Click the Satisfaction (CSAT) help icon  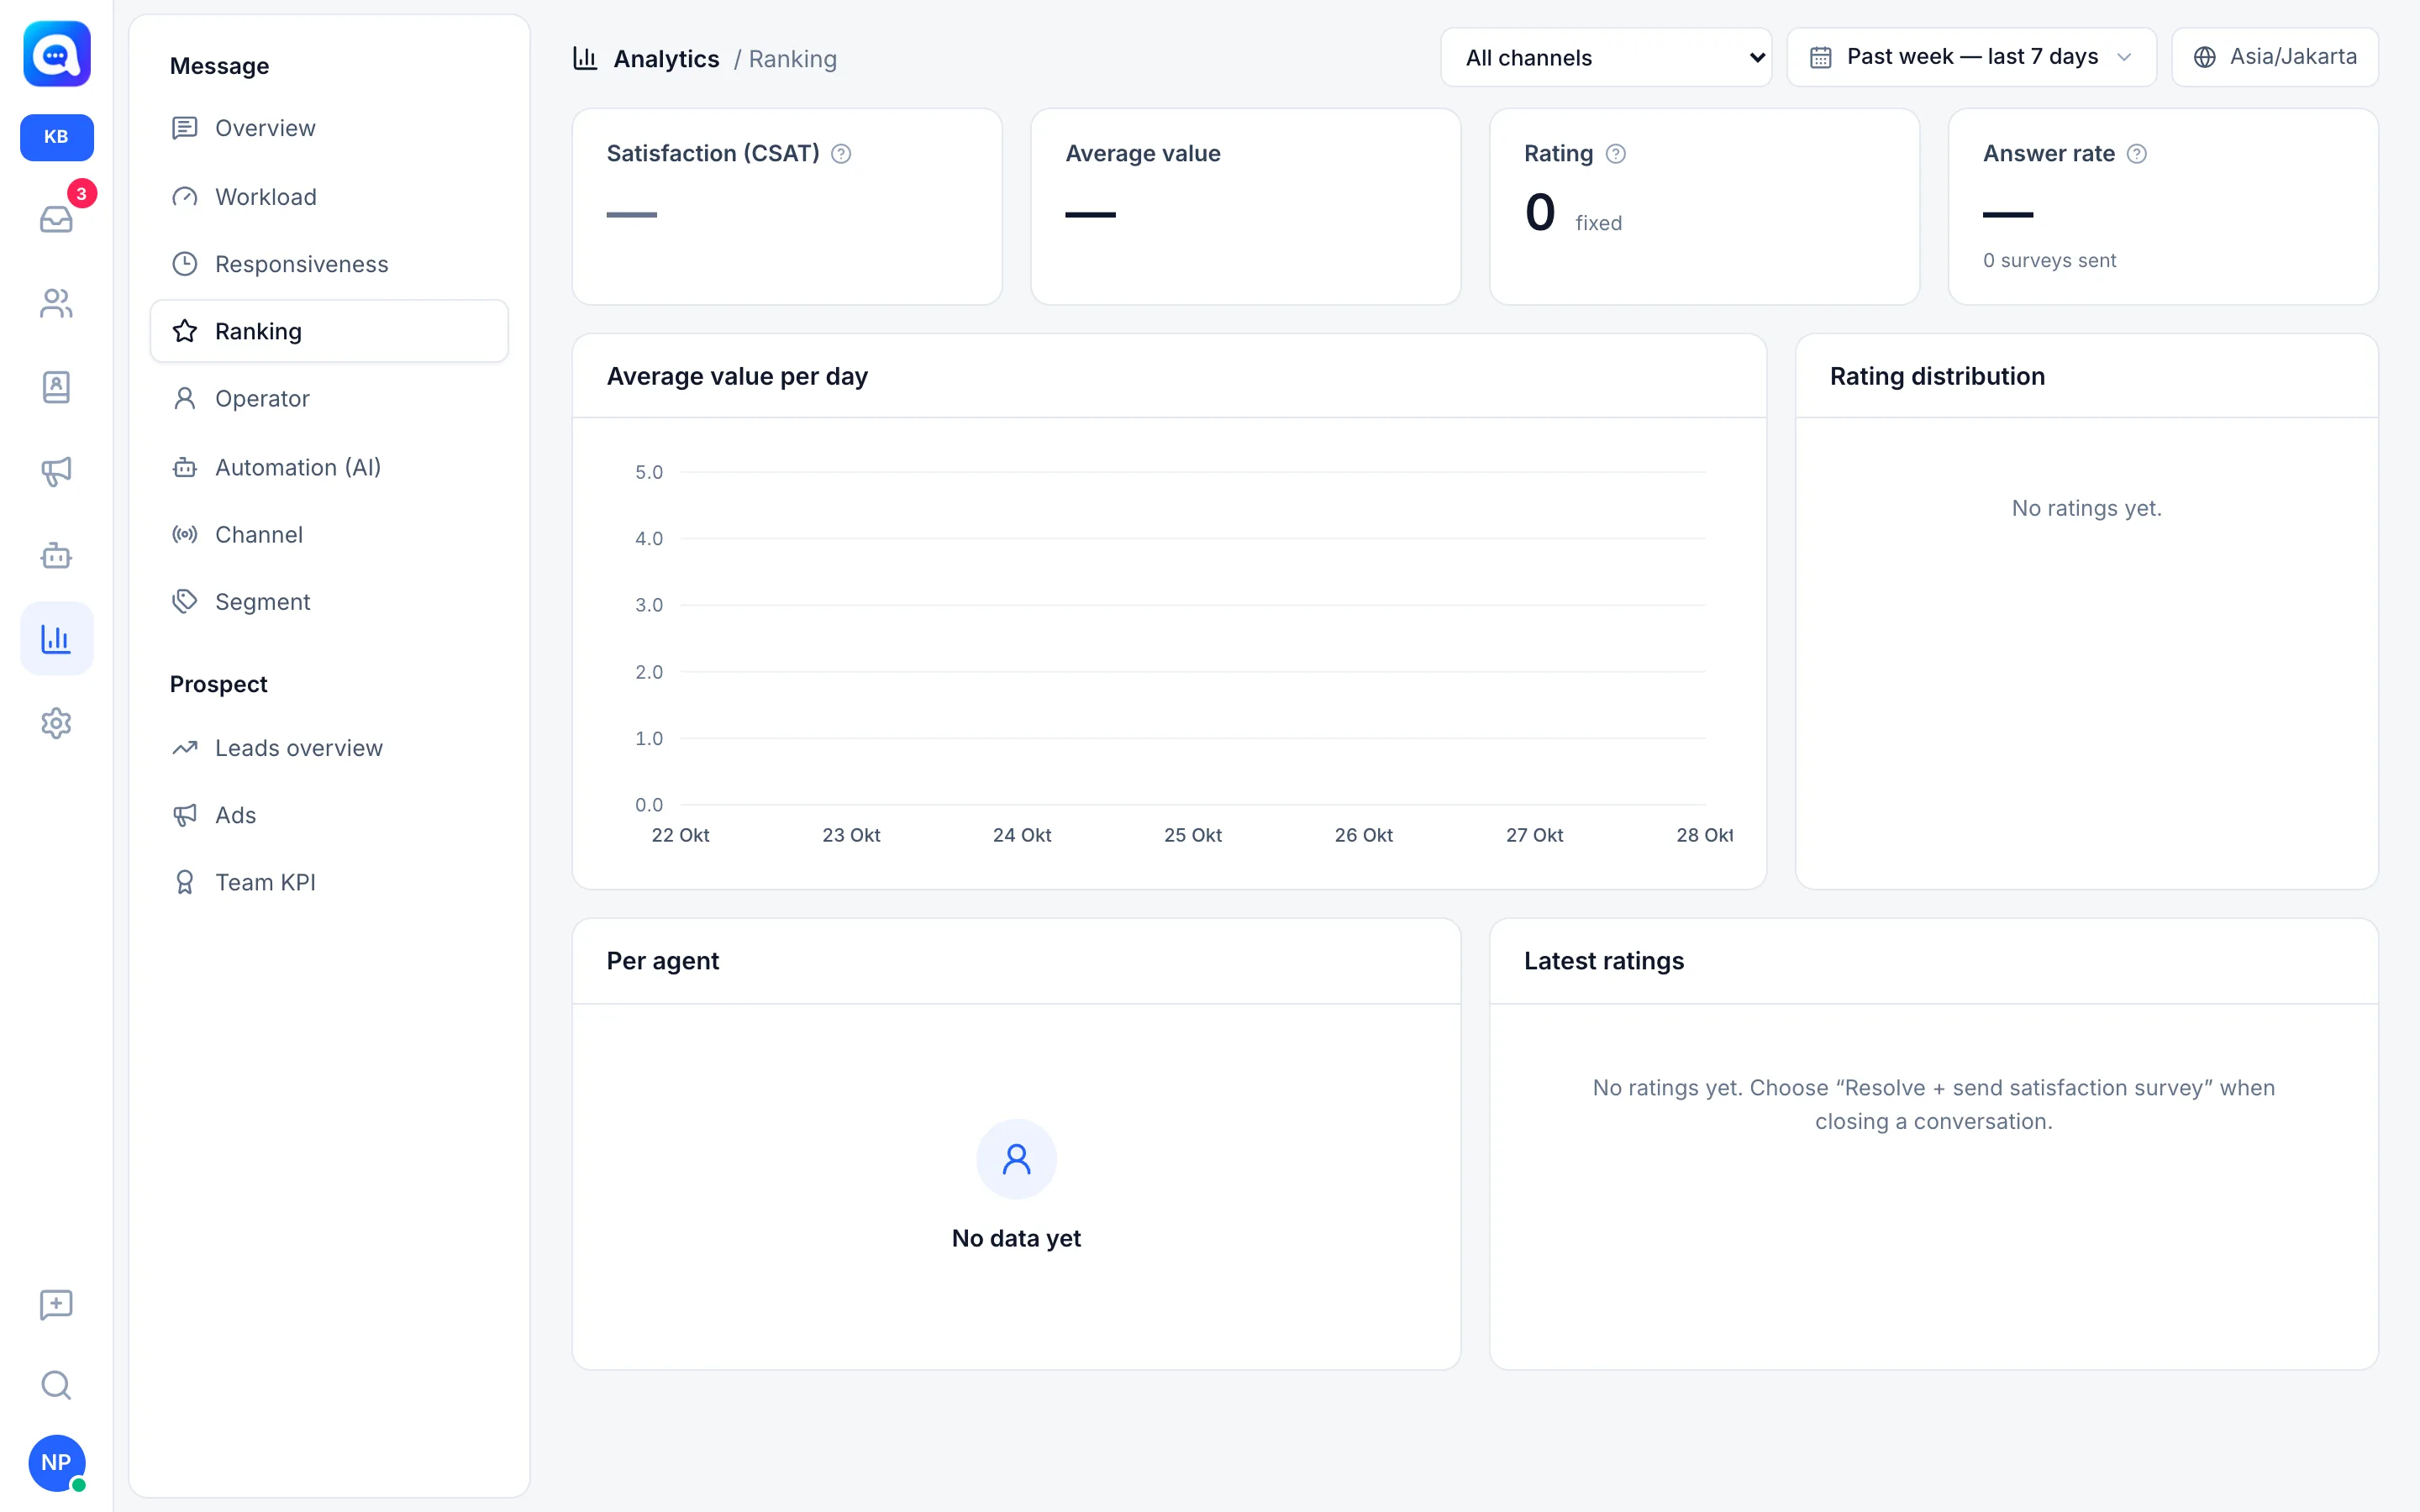(841, 154)
